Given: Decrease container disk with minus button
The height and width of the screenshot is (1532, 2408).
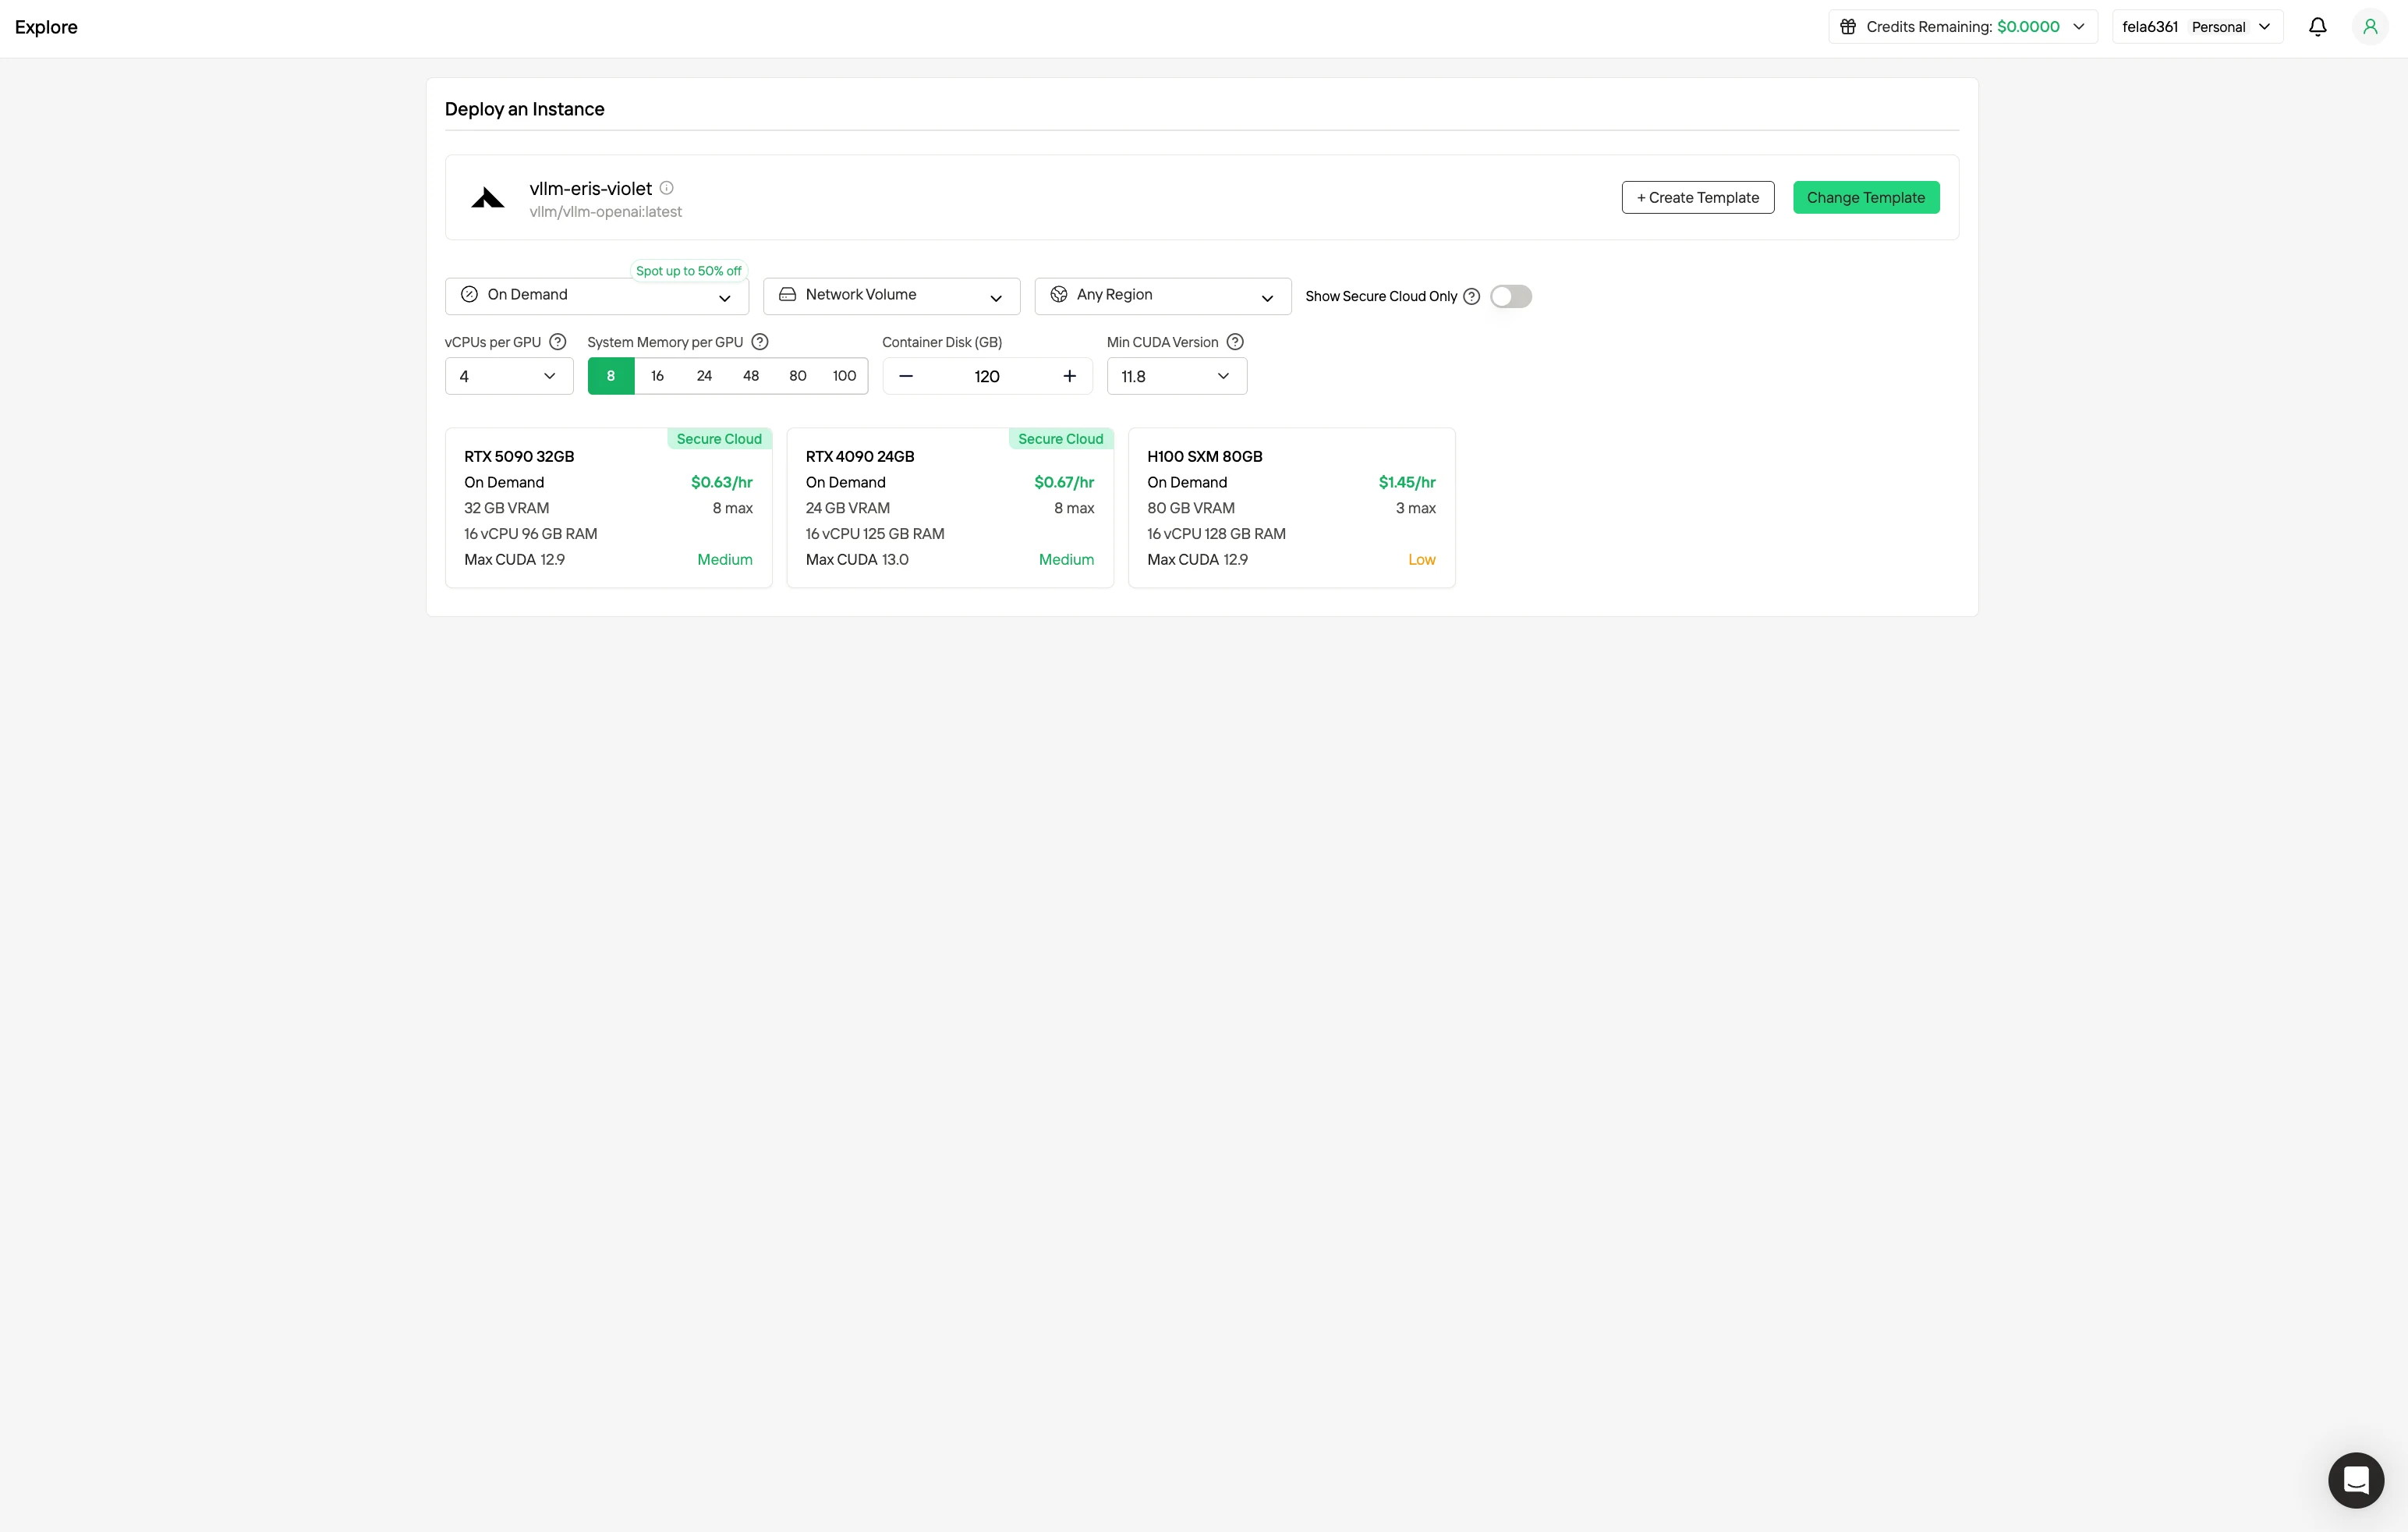Looking at the screenshot, I should [x=906, y=376].
